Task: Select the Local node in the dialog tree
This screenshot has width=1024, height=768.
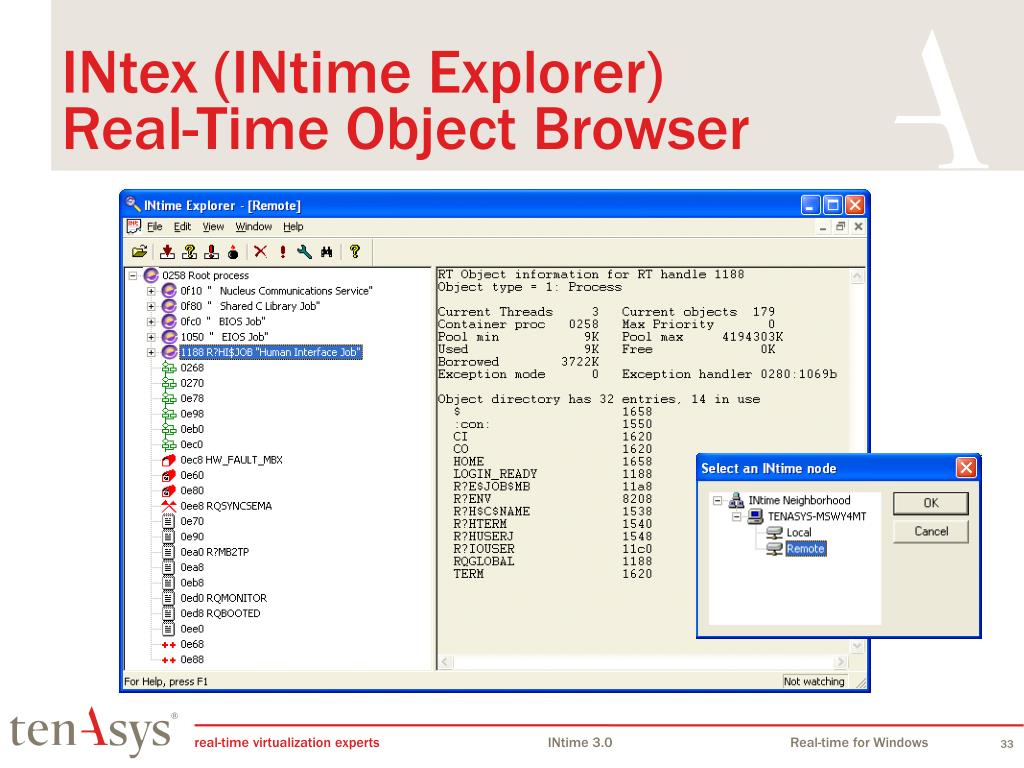Action: [798, 533]
